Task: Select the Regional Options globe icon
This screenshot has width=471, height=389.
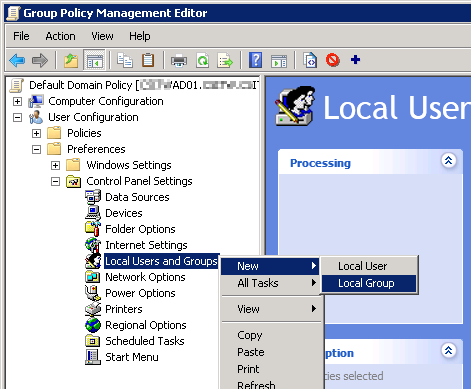Action: [93, 325]
